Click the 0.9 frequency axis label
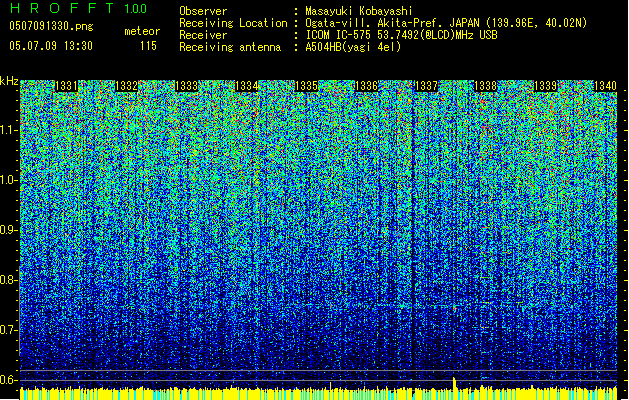Viewport: 629px width, 400px height. point(8,230)
